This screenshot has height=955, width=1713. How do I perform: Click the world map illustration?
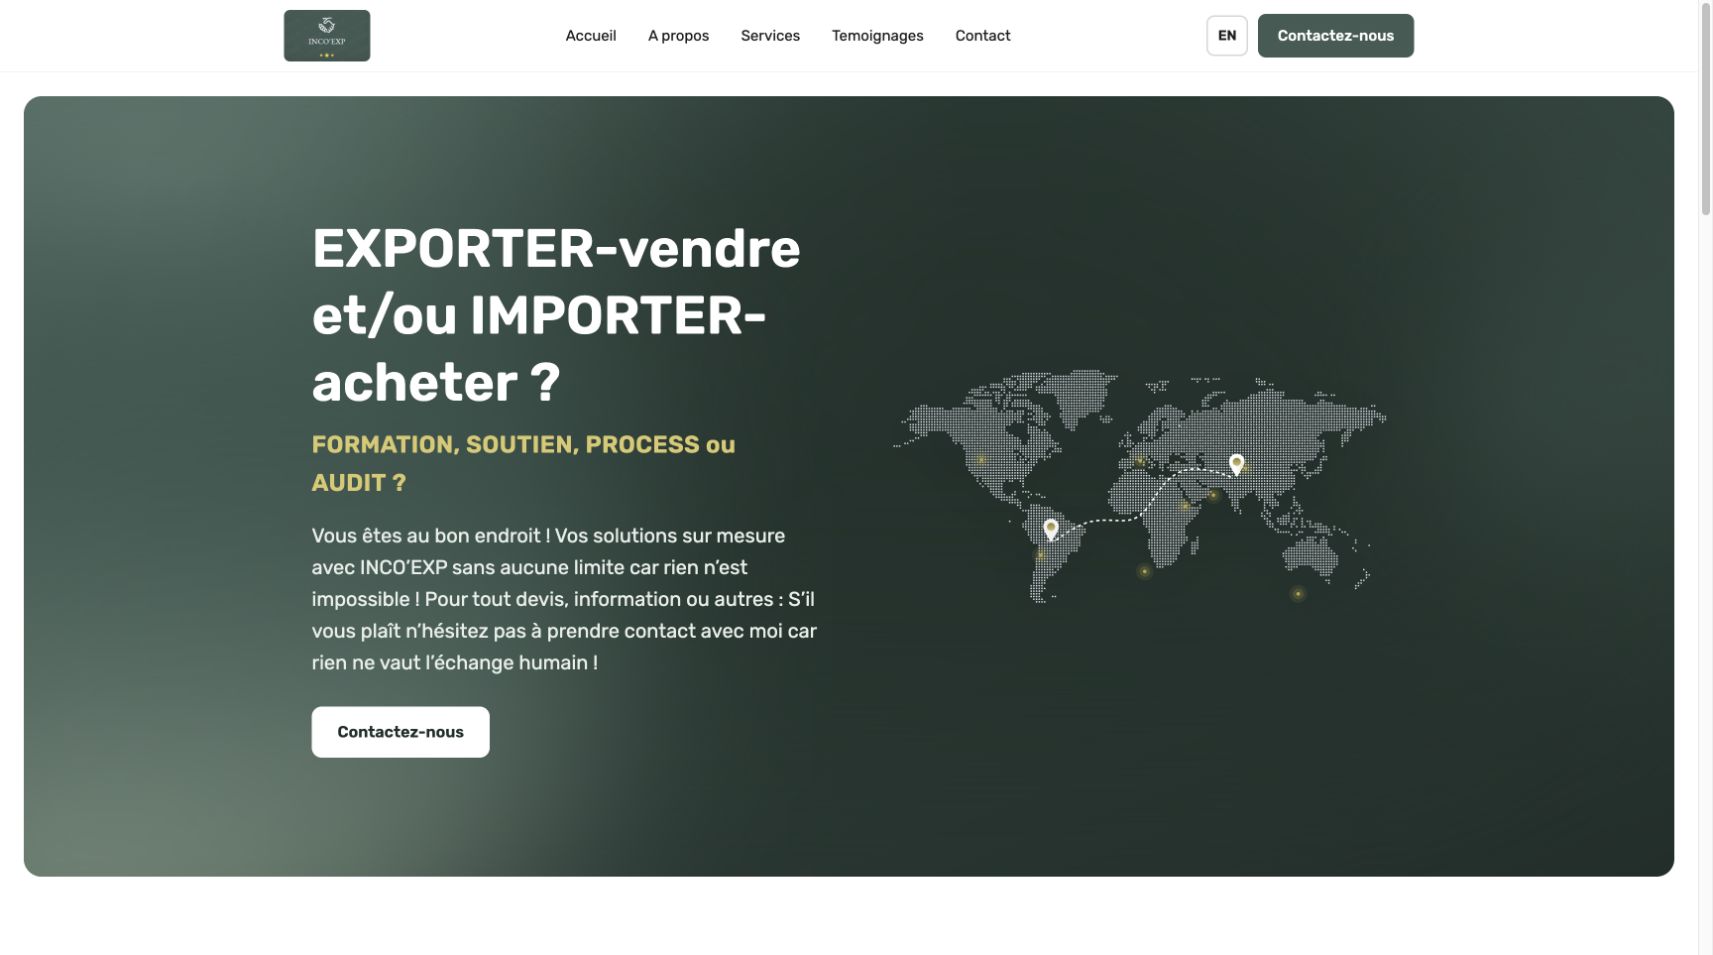tap(1139, 486)
